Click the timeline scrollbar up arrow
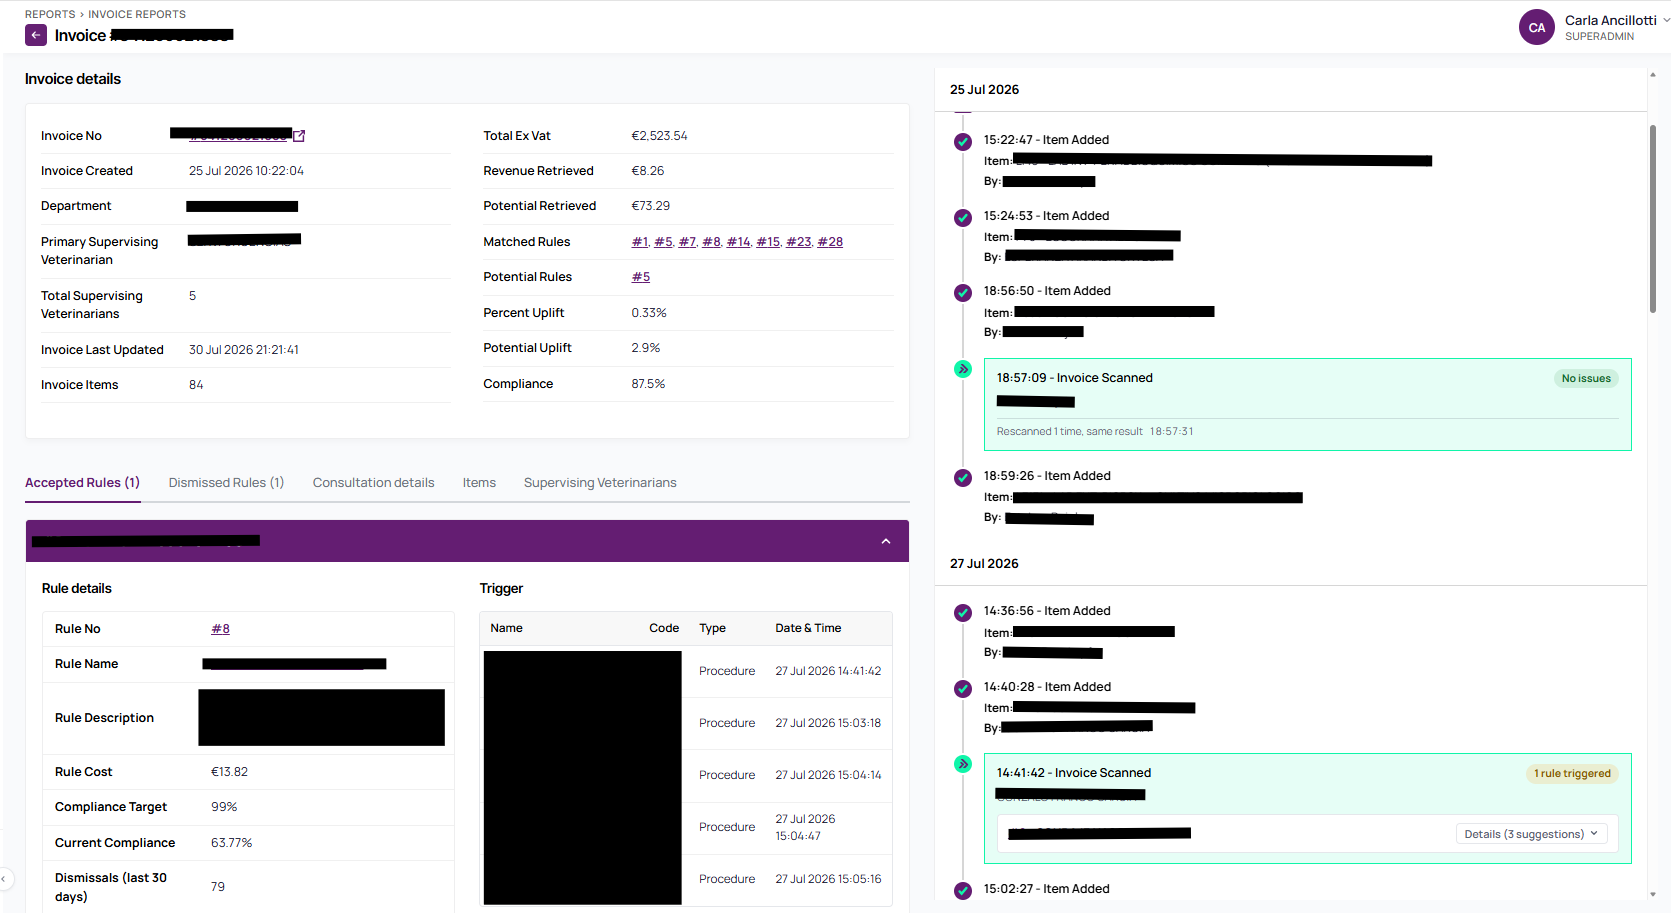 point(1653,74)
